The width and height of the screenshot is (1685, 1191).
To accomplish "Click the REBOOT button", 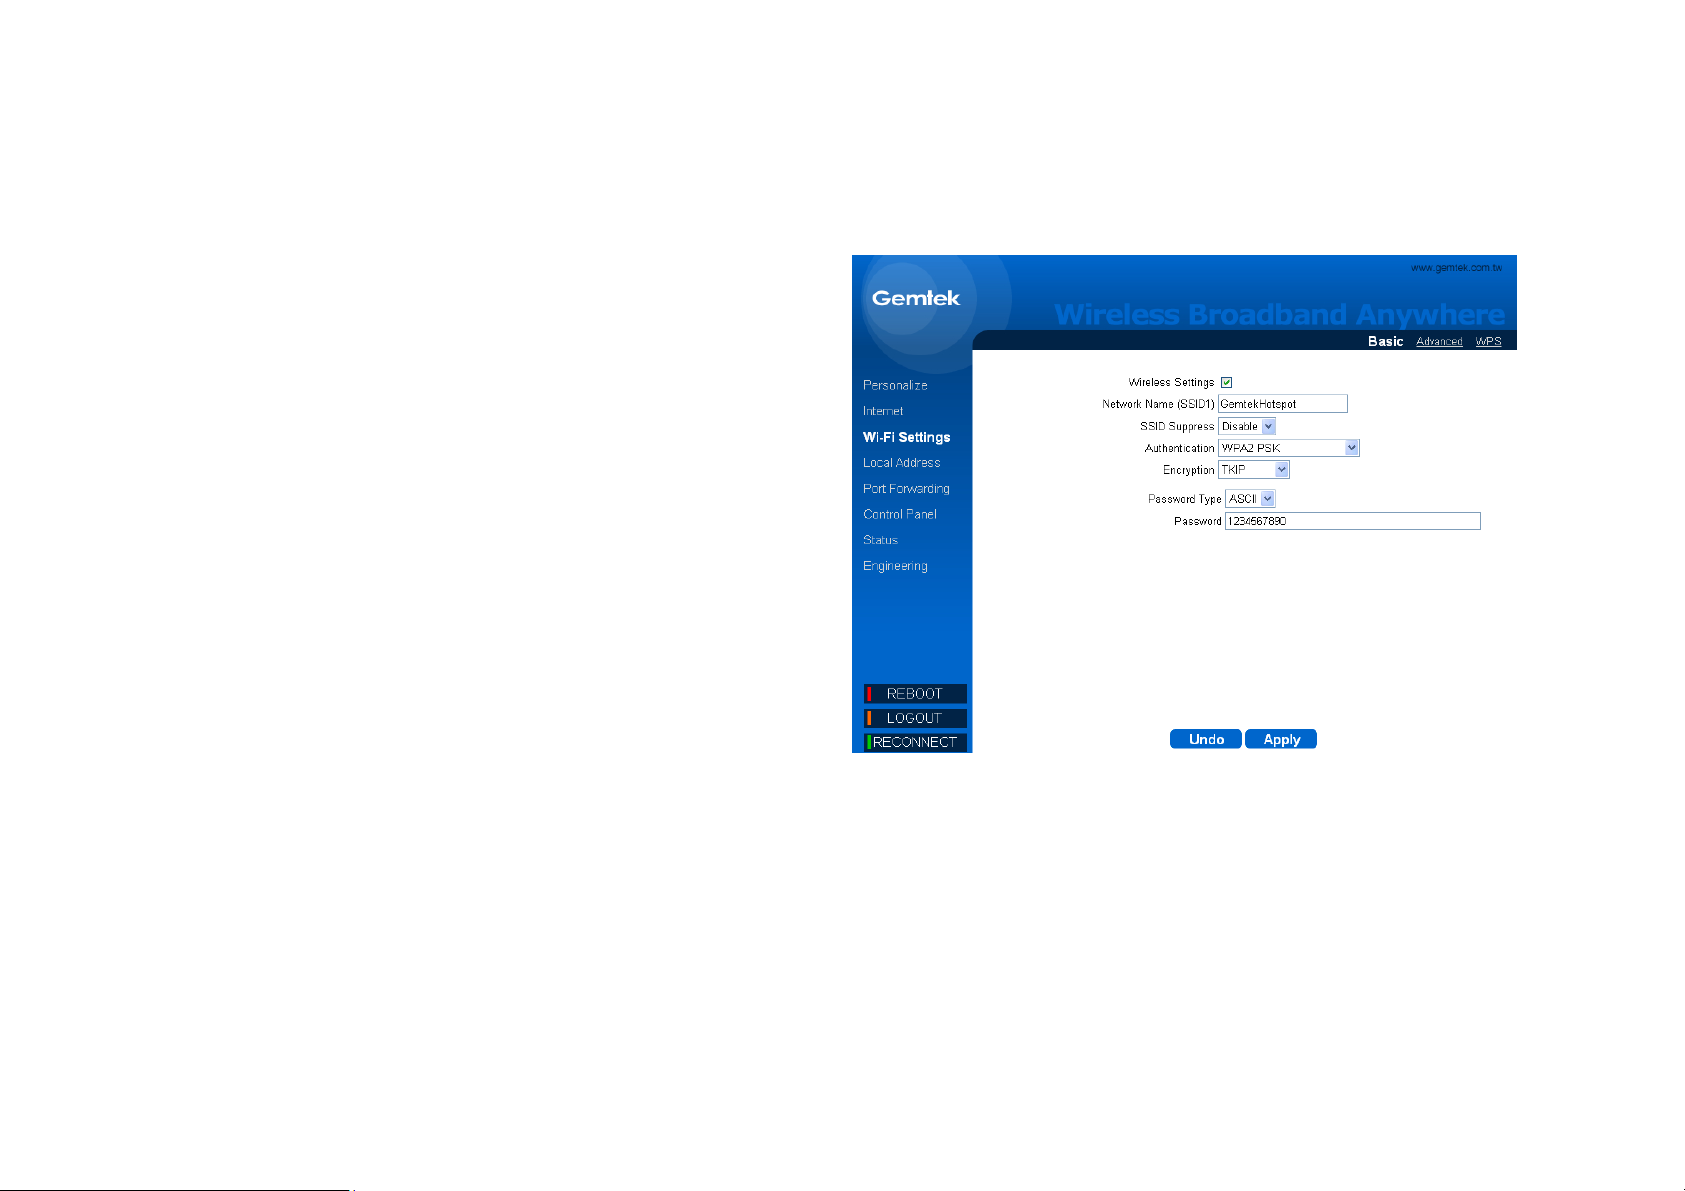I will pyautogui.click(x=915, y=694).
